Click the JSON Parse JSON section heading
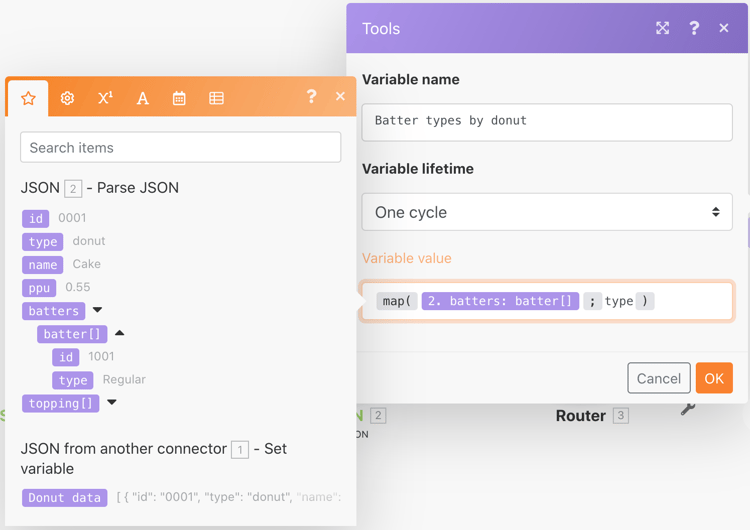Screen dimensions: 750x530 [x=99, y=188]
